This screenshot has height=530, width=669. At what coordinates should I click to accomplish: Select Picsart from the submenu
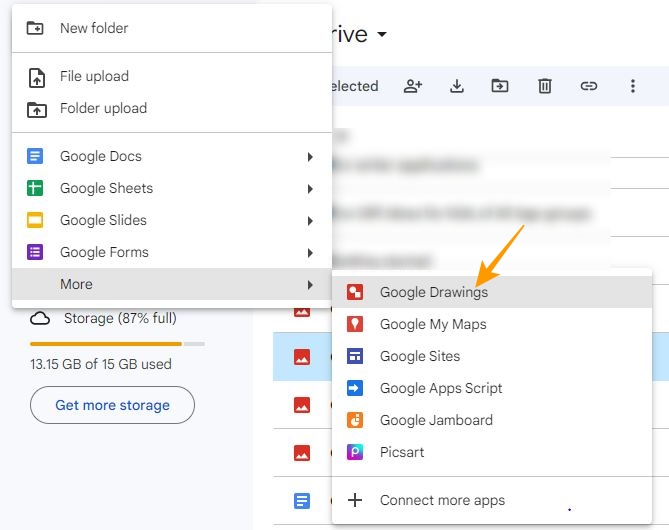pos(492,452)
